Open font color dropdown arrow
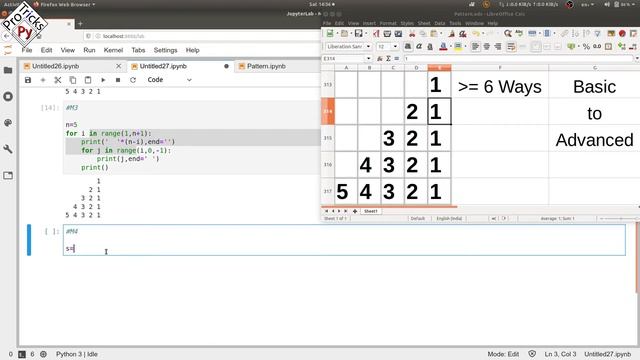This screenshot has height=360, width=640. [x=451, y=47]
